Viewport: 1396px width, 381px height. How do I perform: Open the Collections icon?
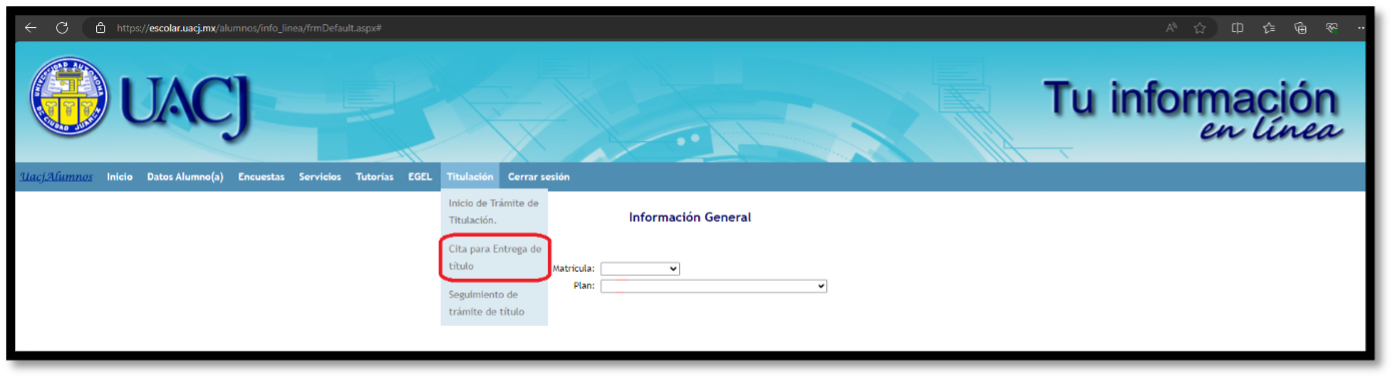coord(1300,28)
